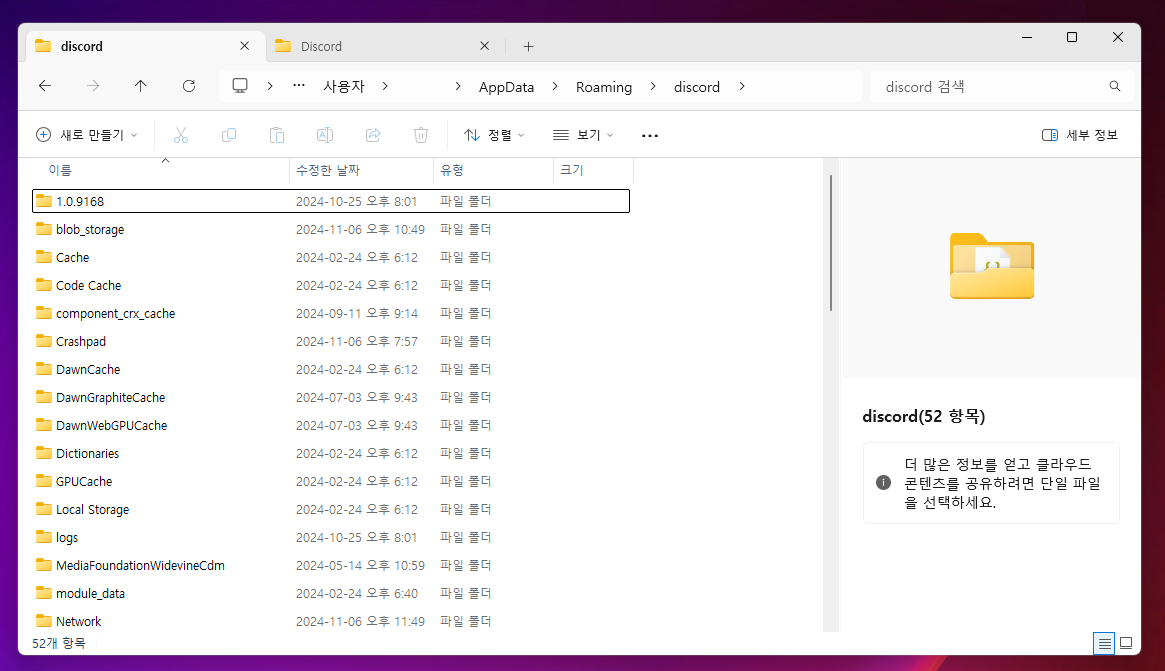This screenshot has width=1165, height=671.
Task: Expand chevron after discord in breadcrumb
Action: pyautogui.click(x=741, y=86)
